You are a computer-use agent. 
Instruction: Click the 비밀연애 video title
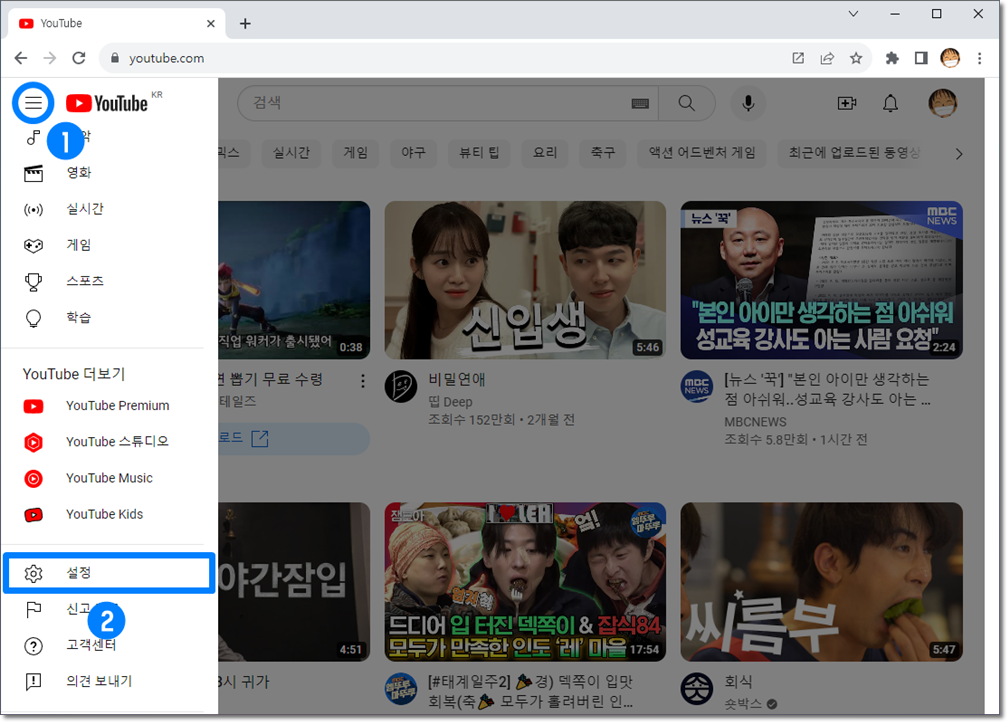pyautogui.click(x=457, y=380)
